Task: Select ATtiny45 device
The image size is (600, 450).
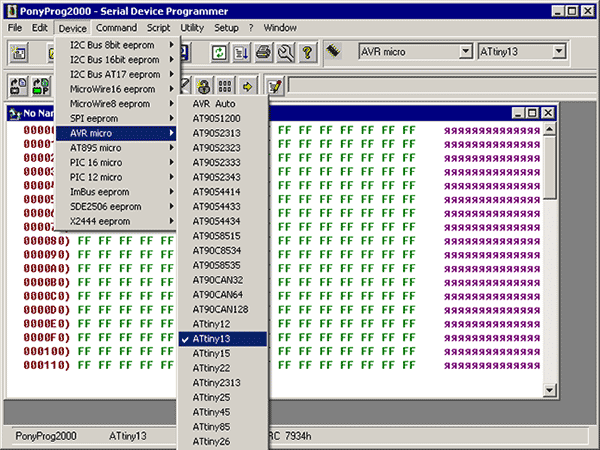Action: click(x=223, y=412)
